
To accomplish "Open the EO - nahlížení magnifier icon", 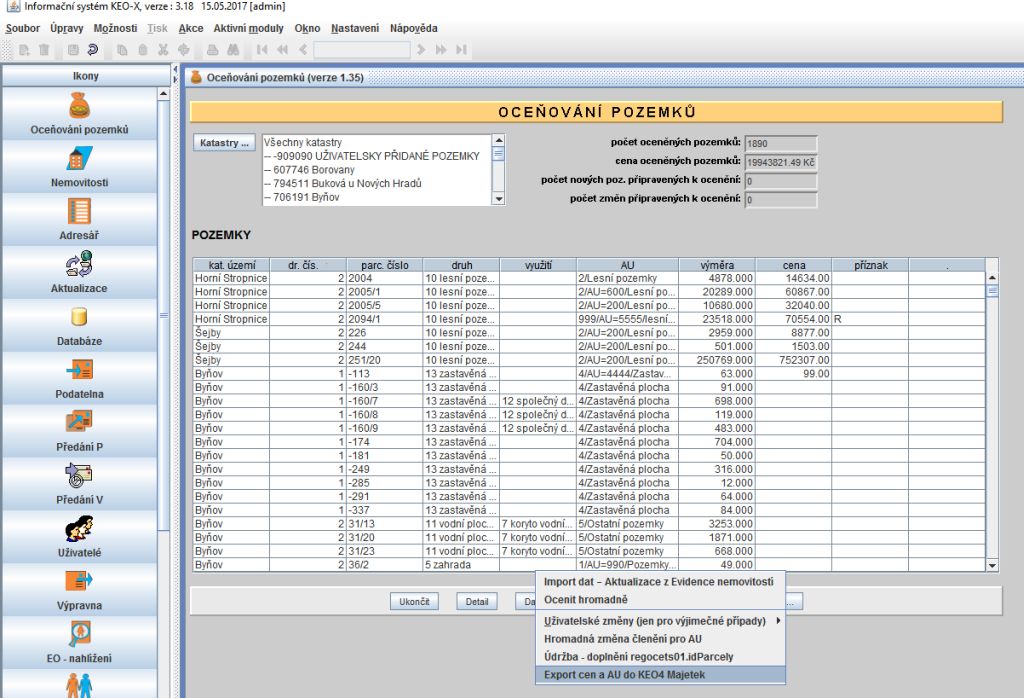I will coord(79,633).
